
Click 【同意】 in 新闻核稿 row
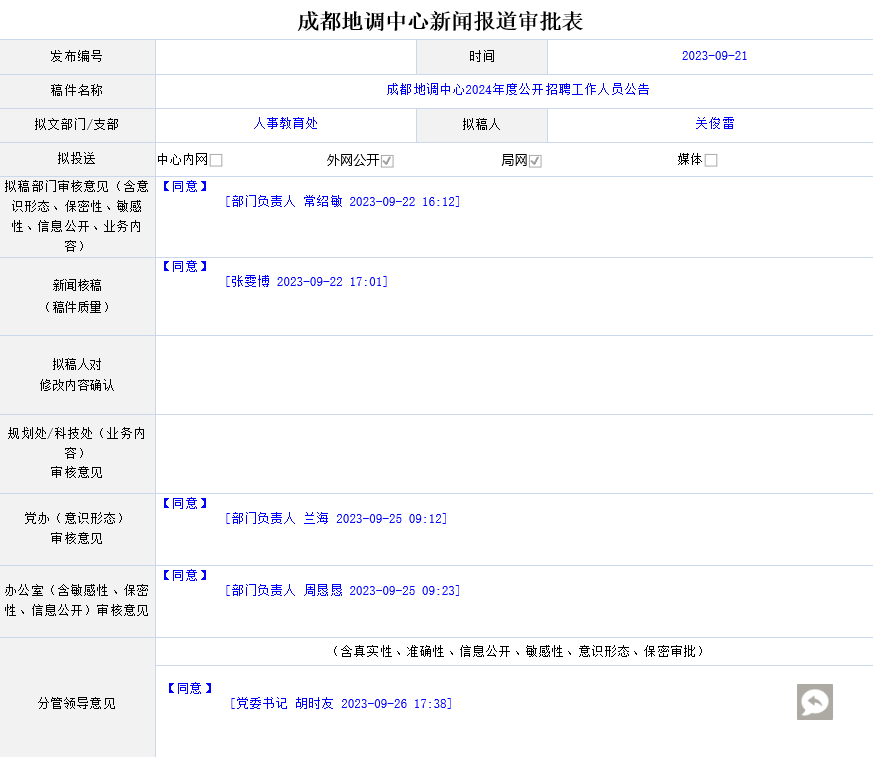click(185, 266)
